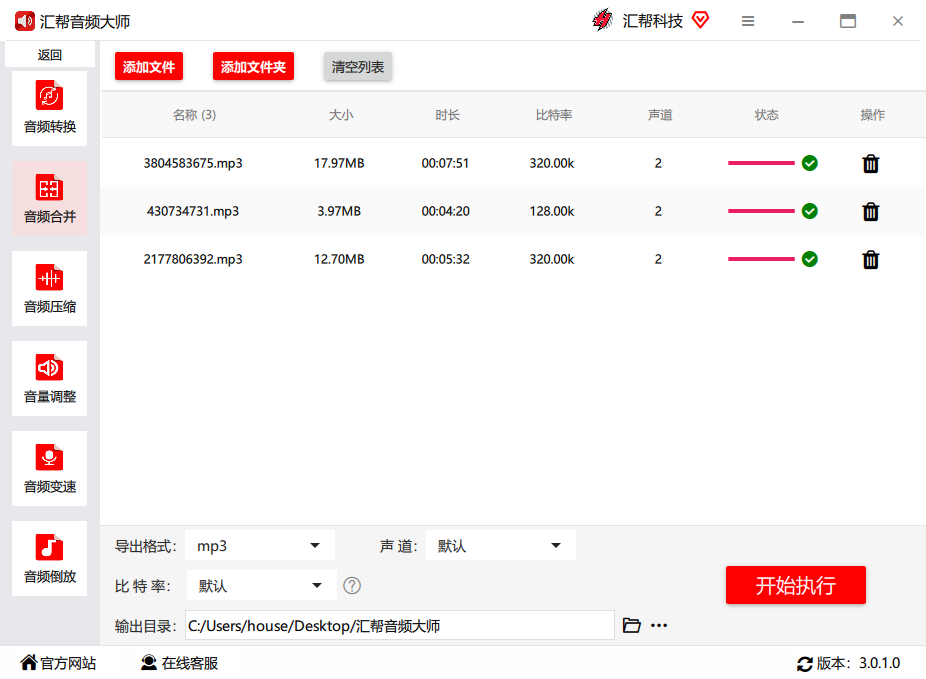Remove 3804583675.mp3 with the trash icon
This screenshot has width=926, height=679.
pyautogui.click(x=870, y=163)
